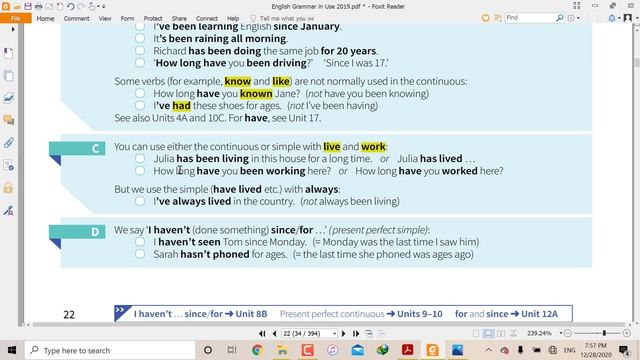Viewport: 640px width, 360px height.
Task: Click the heart favorite icon
Action: point(485,18)
